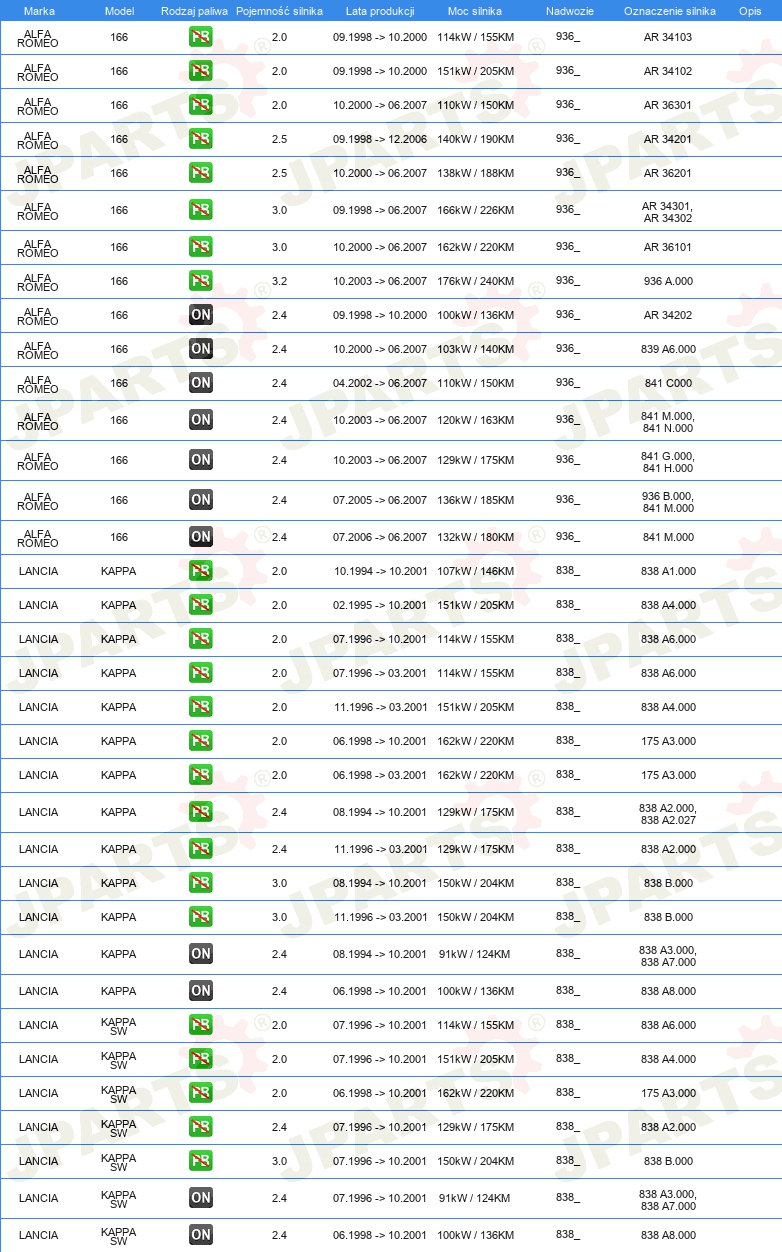This screenshot has width=782, height=1252.
Task: Select ON diesel icon in 839 A6.000 row
Action: [200, 350]
